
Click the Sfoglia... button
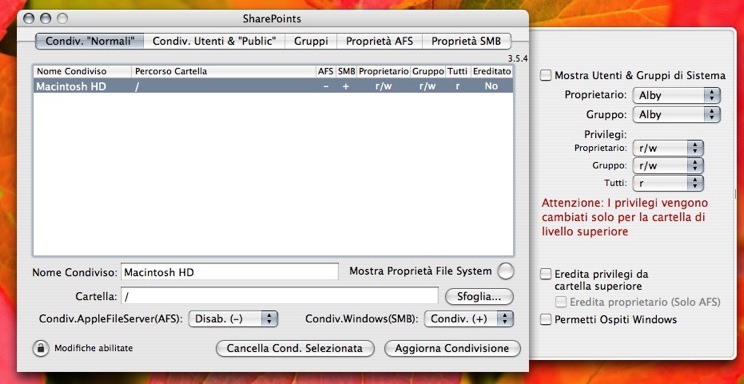pos(479,297)
